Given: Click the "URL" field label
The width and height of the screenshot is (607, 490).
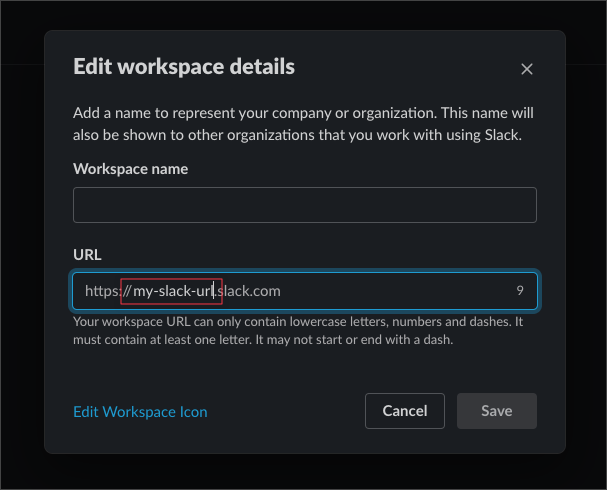Looking at the screenshot, I should pos(88,255).
